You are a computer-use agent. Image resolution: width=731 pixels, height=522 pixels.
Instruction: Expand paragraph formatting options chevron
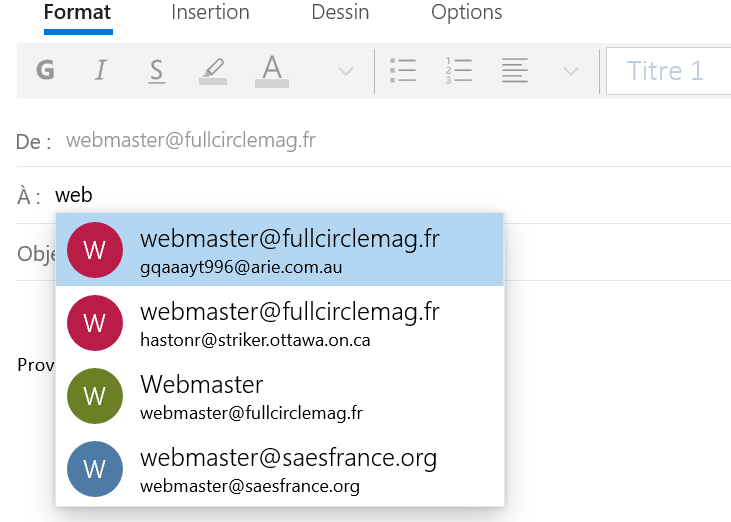point(571,71)
